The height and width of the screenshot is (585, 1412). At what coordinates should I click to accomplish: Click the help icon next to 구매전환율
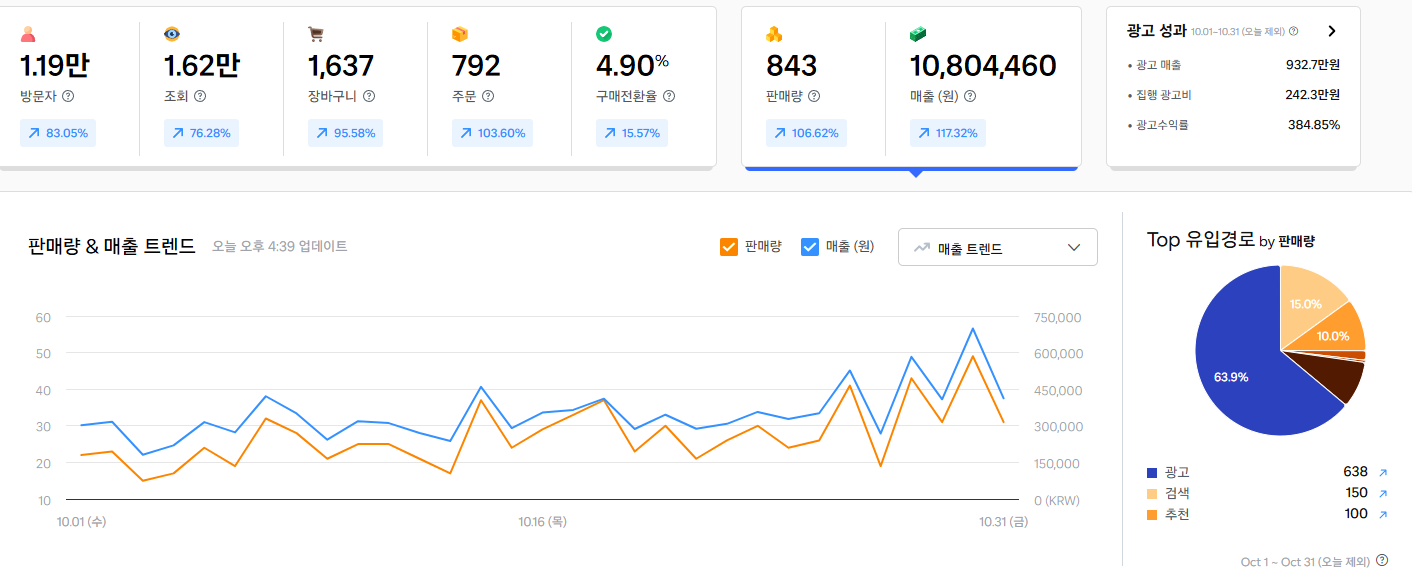point(669,97)
